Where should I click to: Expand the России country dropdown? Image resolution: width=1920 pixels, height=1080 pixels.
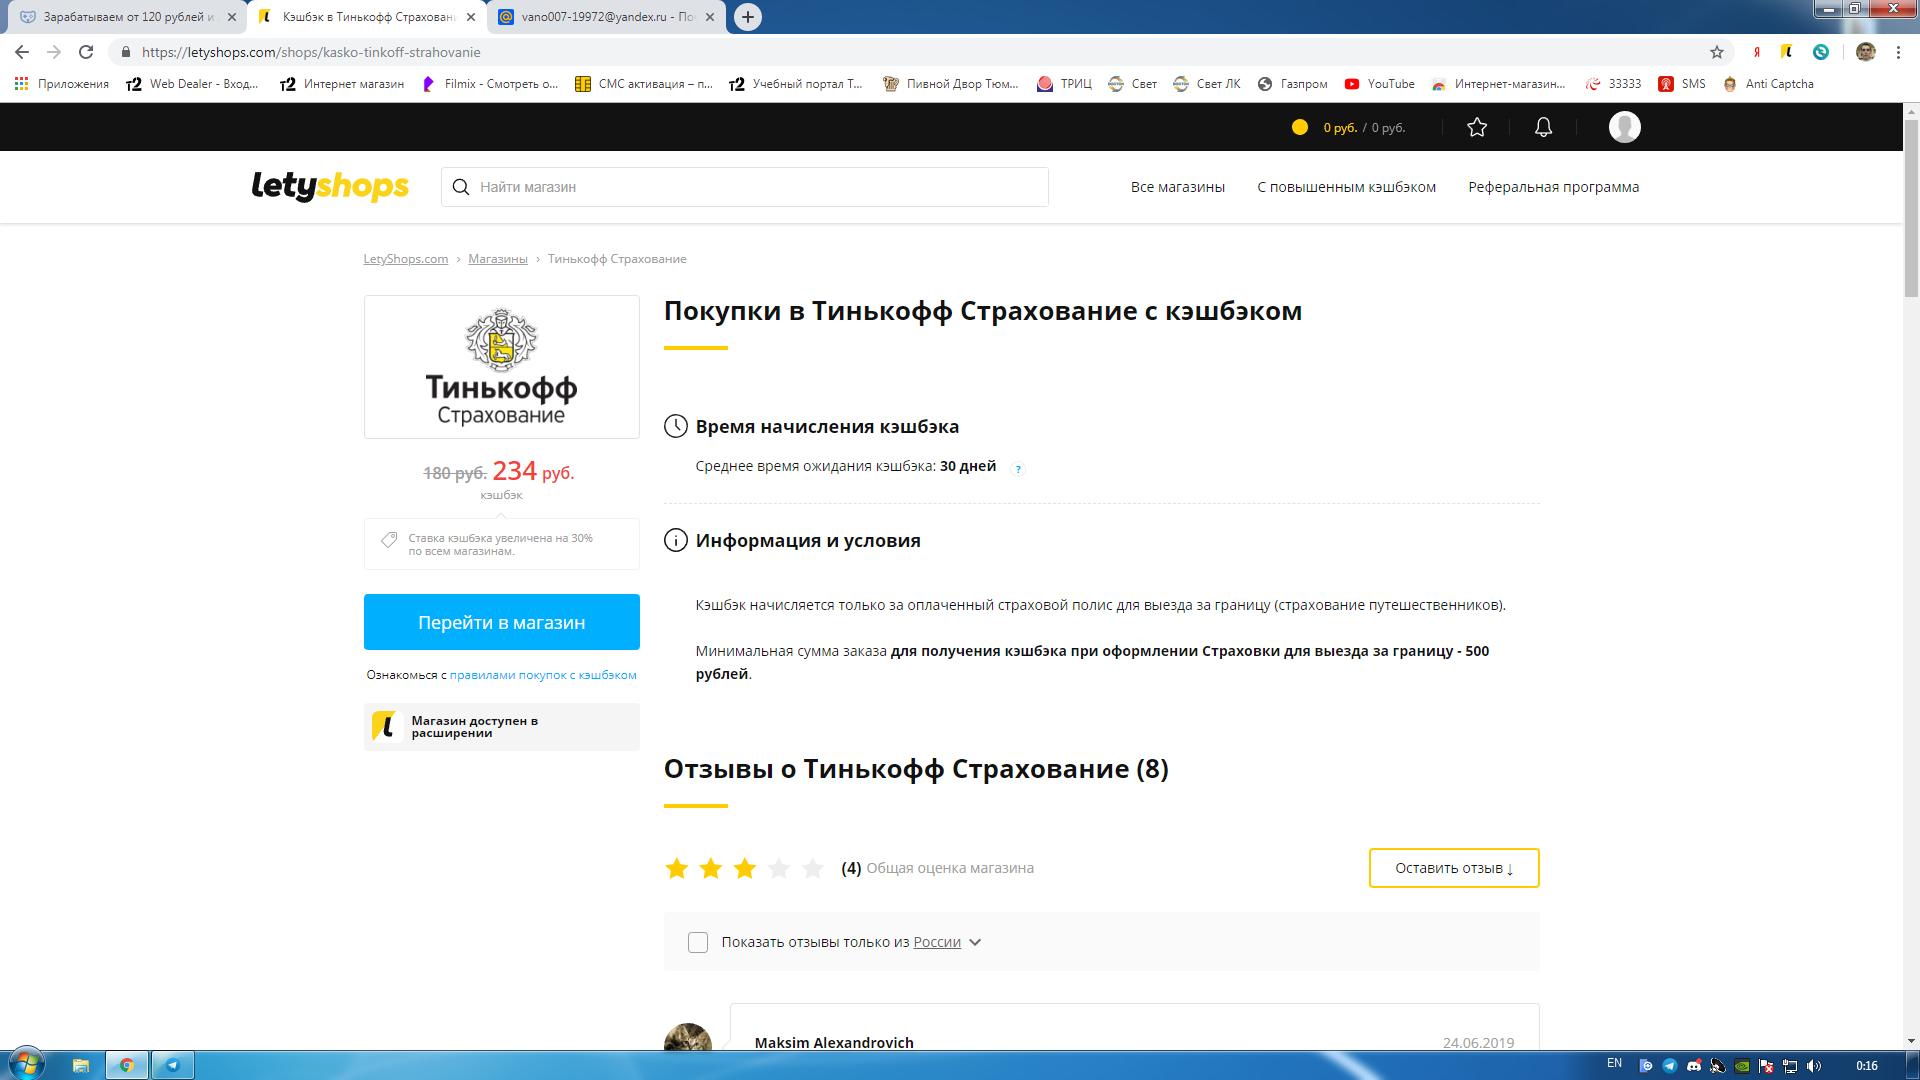click(x=947, y=942)
